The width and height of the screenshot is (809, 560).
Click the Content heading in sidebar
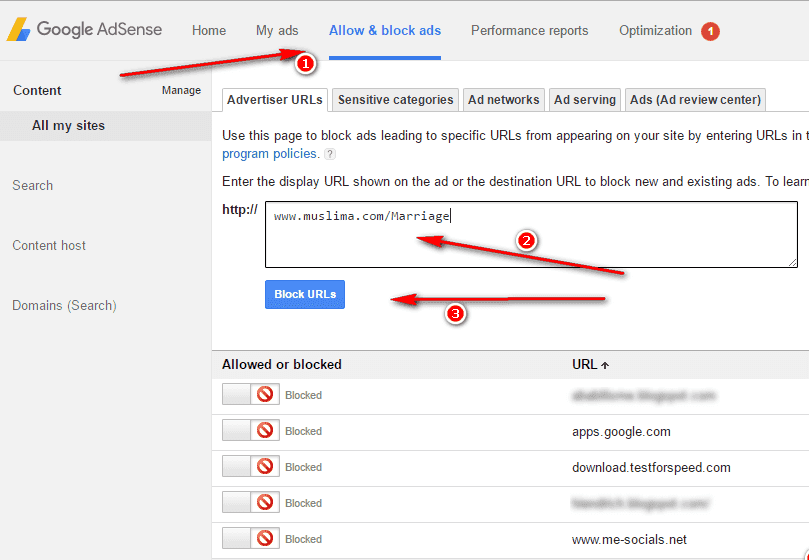[37, 90]
